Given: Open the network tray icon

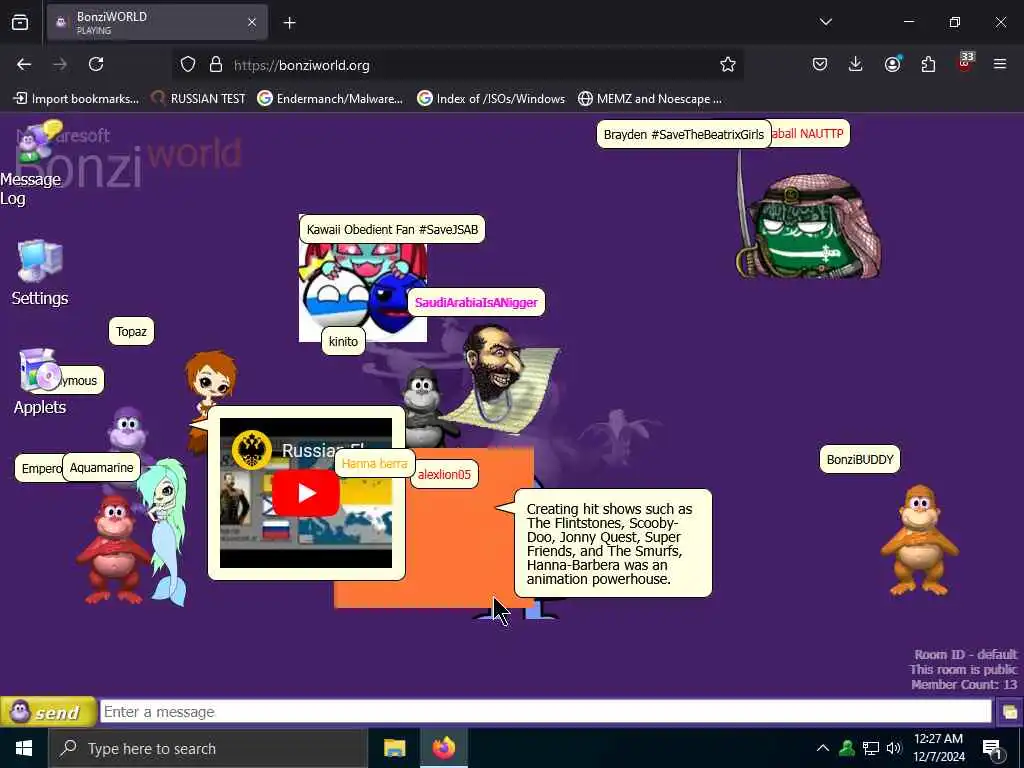Looking at the screenshot, I should (x=871, y=748).
